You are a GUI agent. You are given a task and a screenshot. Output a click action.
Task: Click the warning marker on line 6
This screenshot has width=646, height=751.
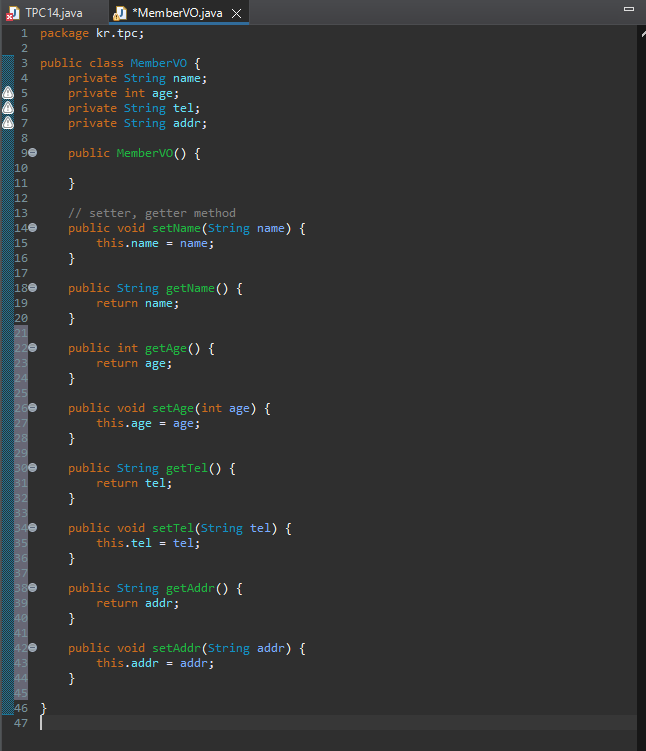pyautogui.click(x=8, y=108)
